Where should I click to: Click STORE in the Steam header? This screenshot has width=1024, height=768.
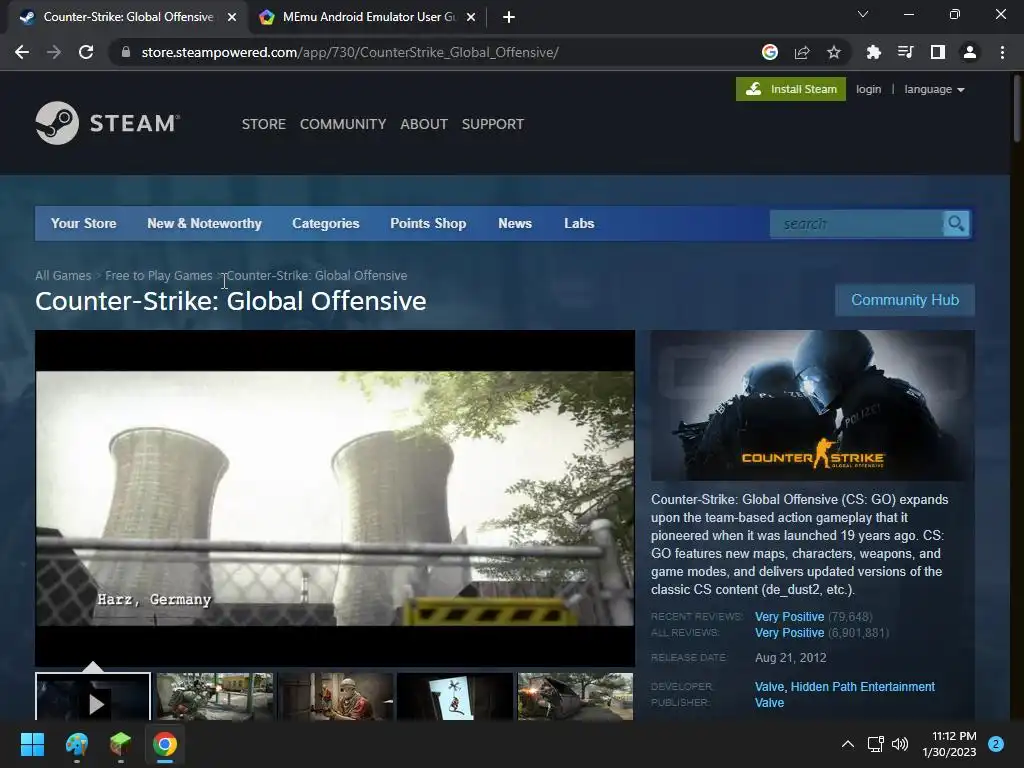(x=264, y=124)
